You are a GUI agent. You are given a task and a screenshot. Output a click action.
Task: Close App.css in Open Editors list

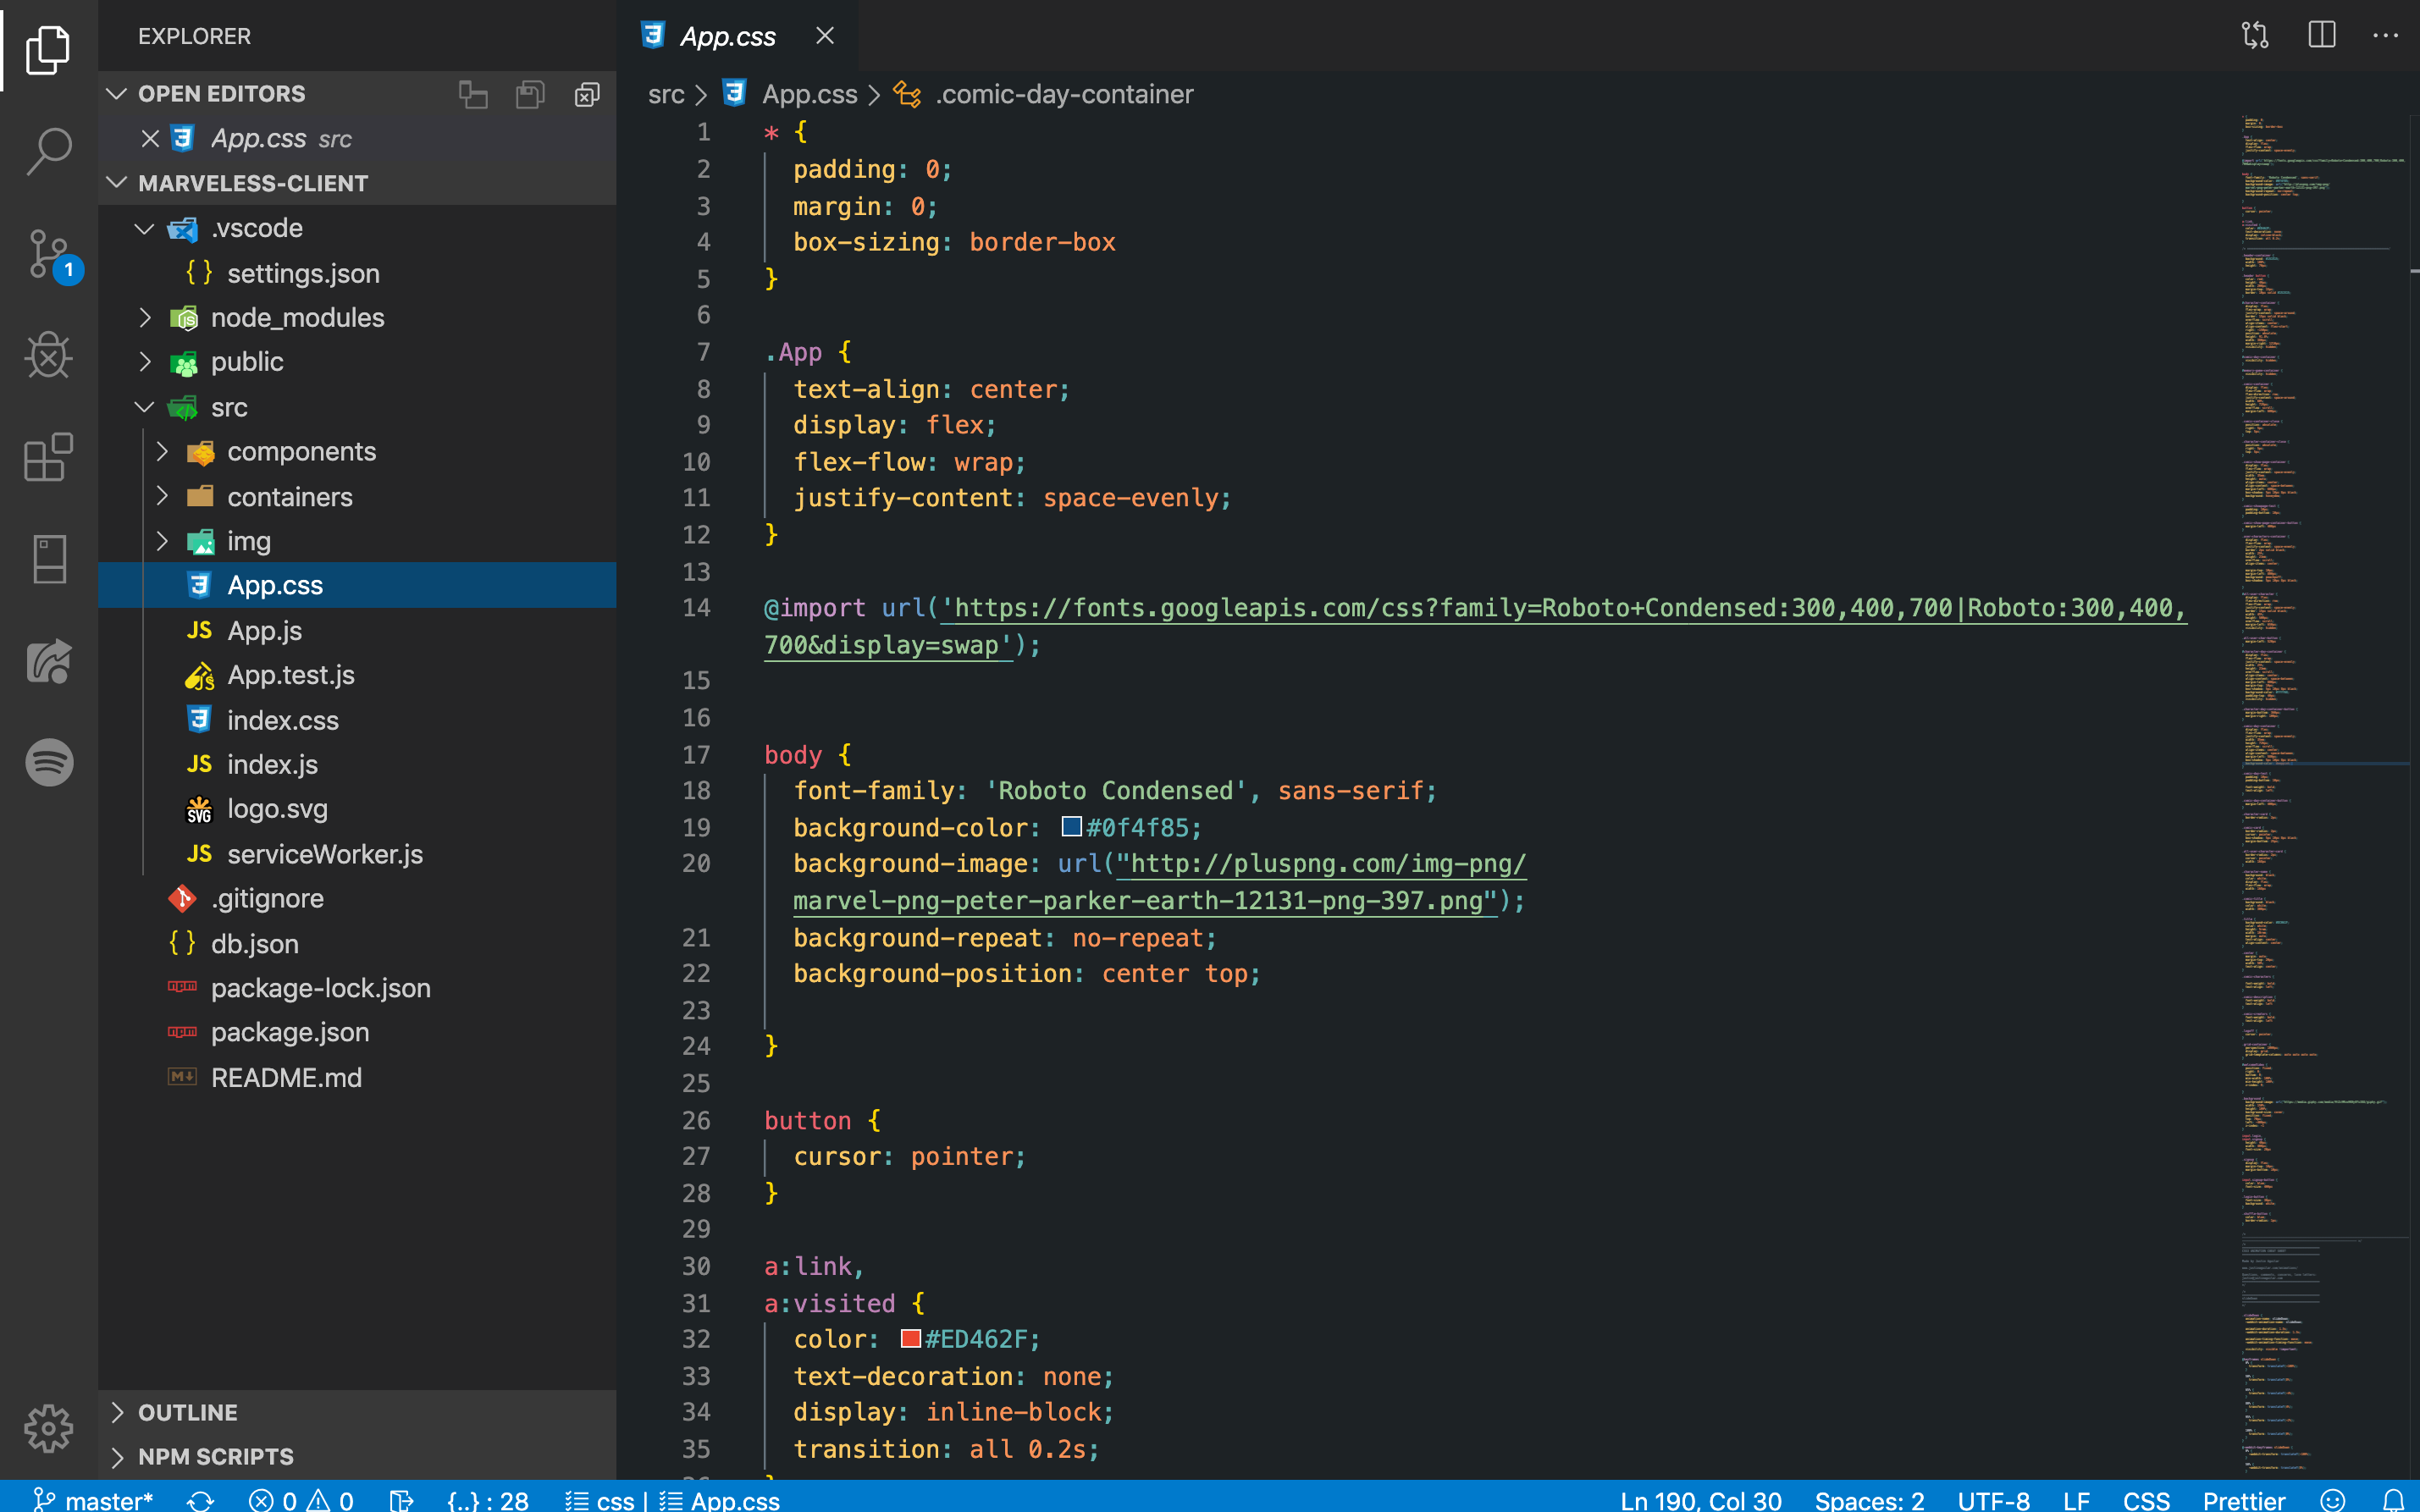150,139
